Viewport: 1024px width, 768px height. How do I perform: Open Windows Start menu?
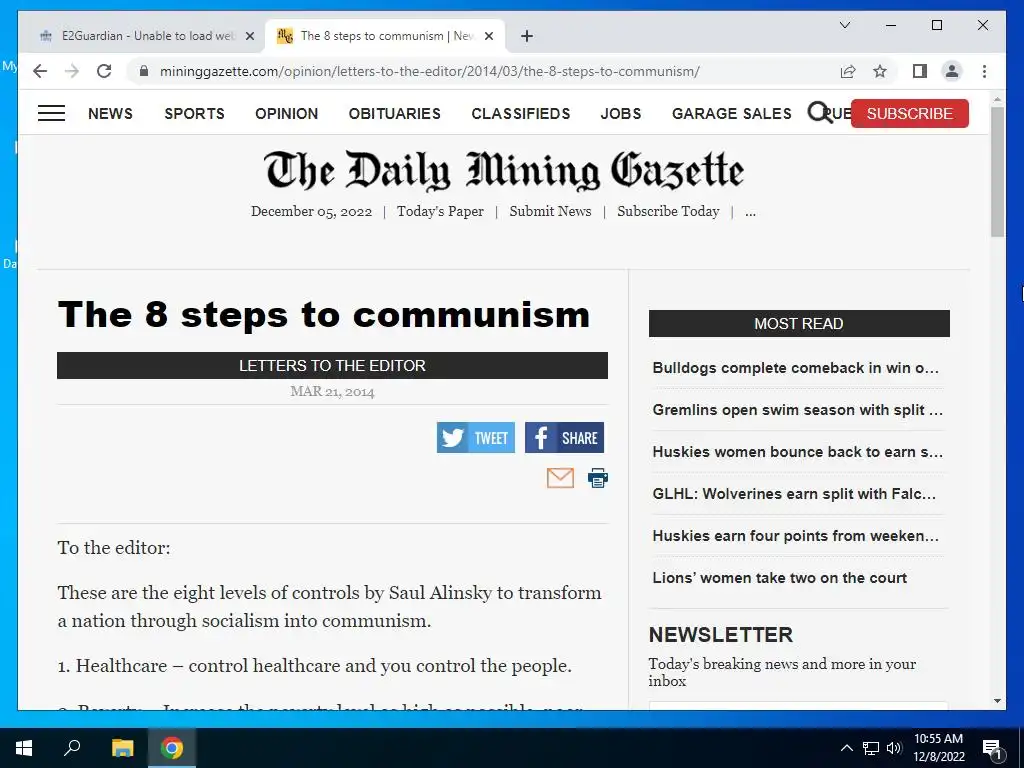pyautogui.click(x=24, y=748)
